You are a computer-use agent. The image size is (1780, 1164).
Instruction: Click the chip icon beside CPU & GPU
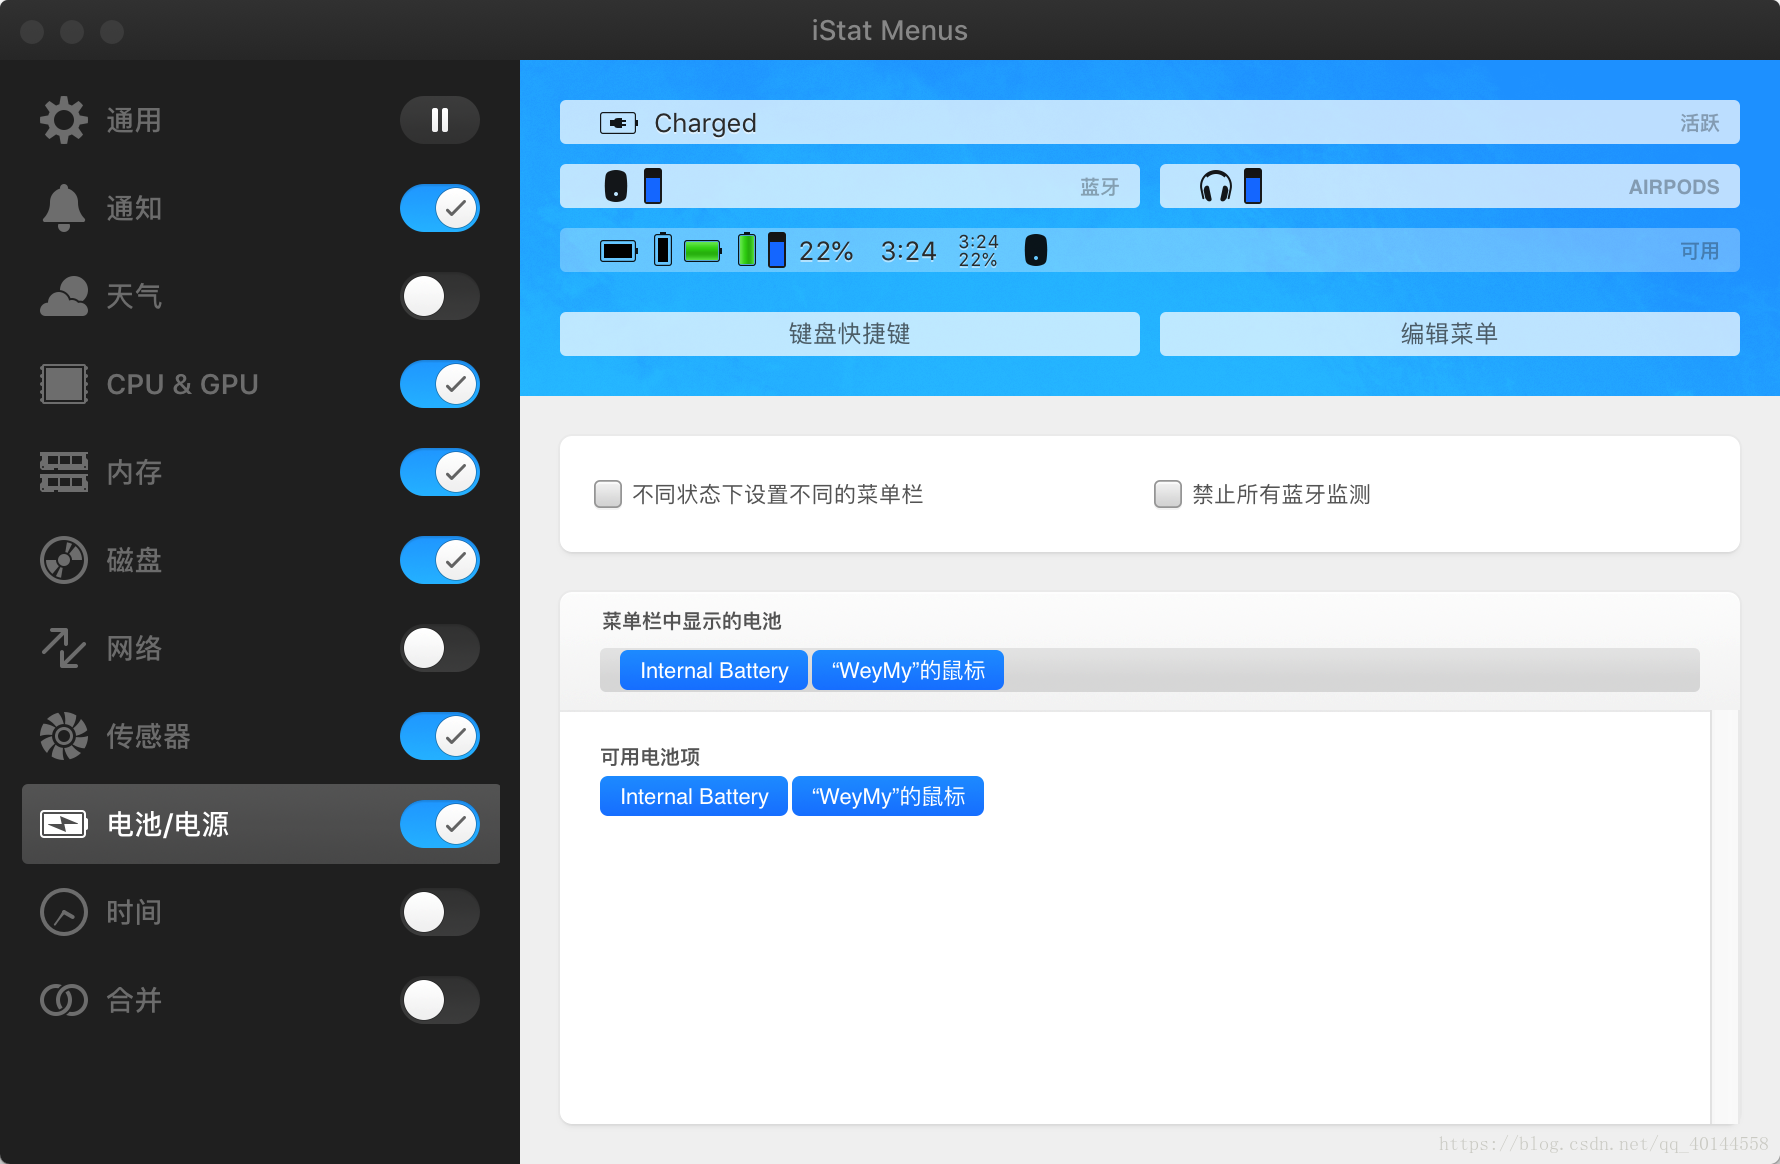point(64,384)
